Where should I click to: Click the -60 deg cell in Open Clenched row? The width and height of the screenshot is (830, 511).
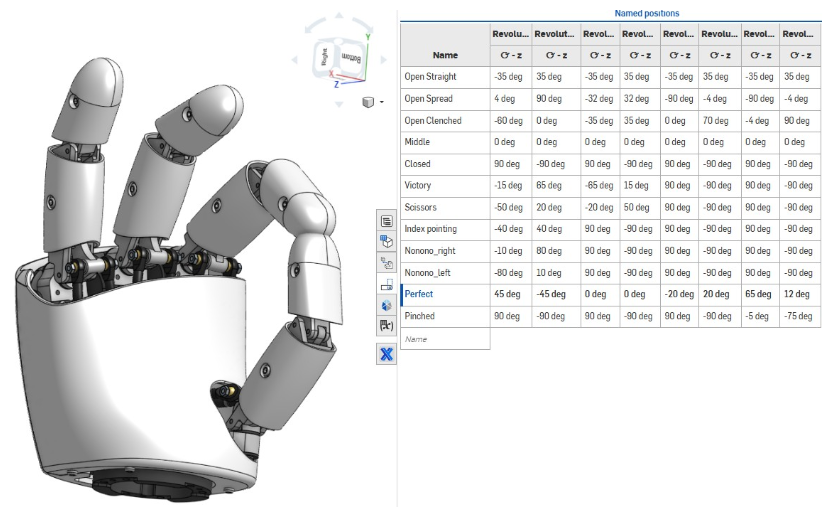pyautogui.click(x=511, y=121)
